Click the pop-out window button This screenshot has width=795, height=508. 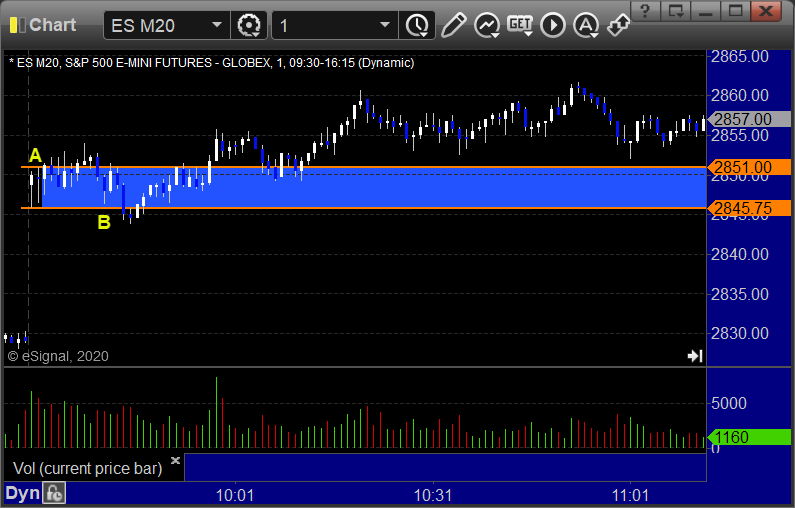tap(676, 10)
